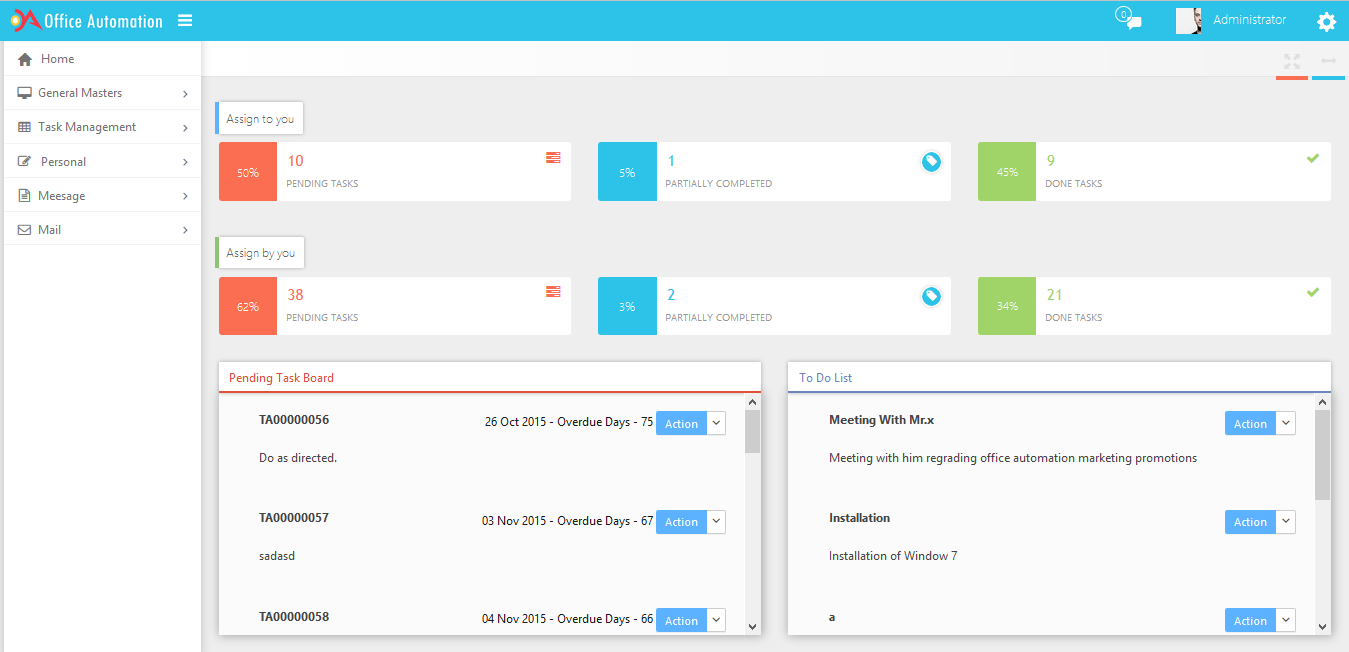
Task: Click the blue 3% partially completed tile
Action: tap(627, 306)
